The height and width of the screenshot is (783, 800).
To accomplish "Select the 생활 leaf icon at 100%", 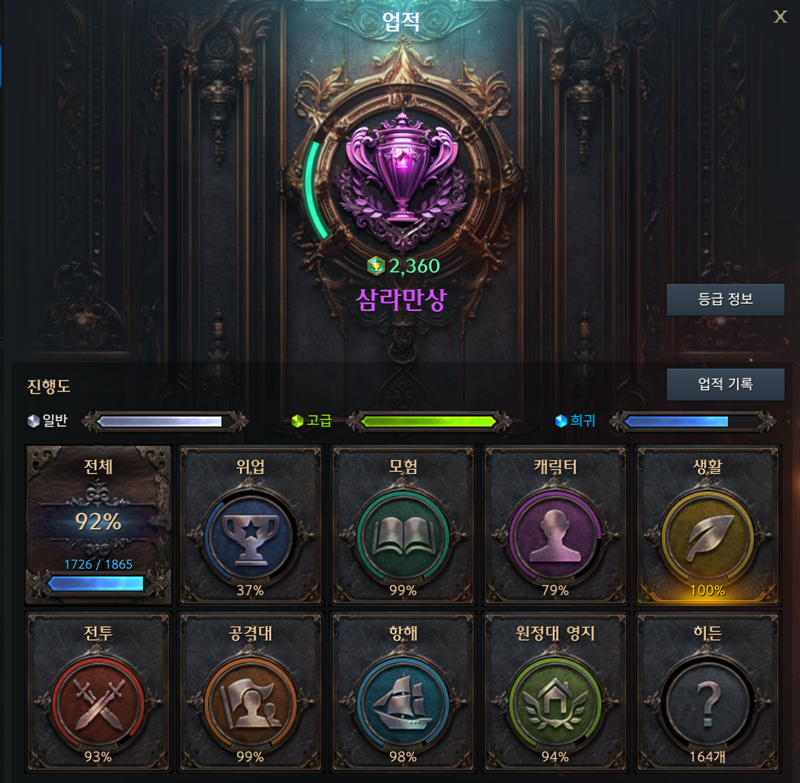I will [x=708, y=537].
